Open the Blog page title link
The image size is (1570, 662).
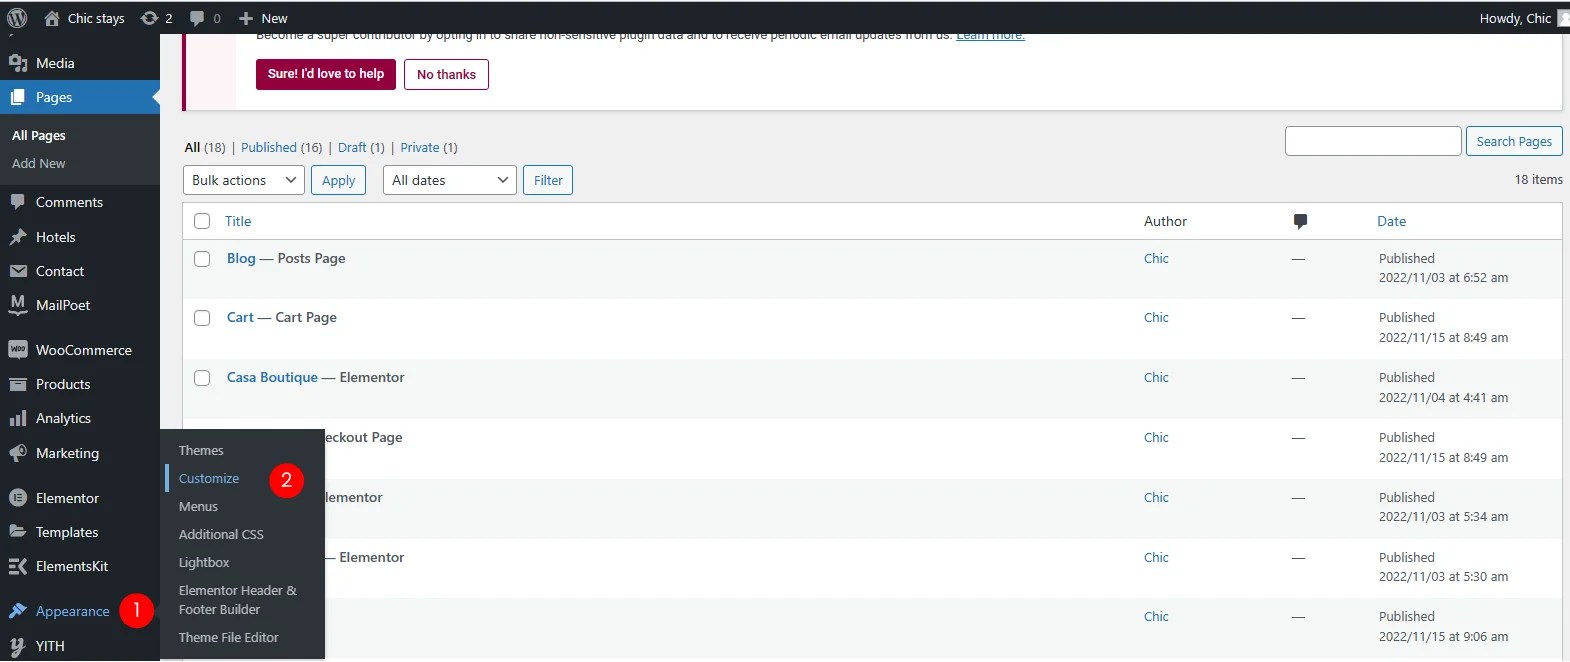point(241,258)
